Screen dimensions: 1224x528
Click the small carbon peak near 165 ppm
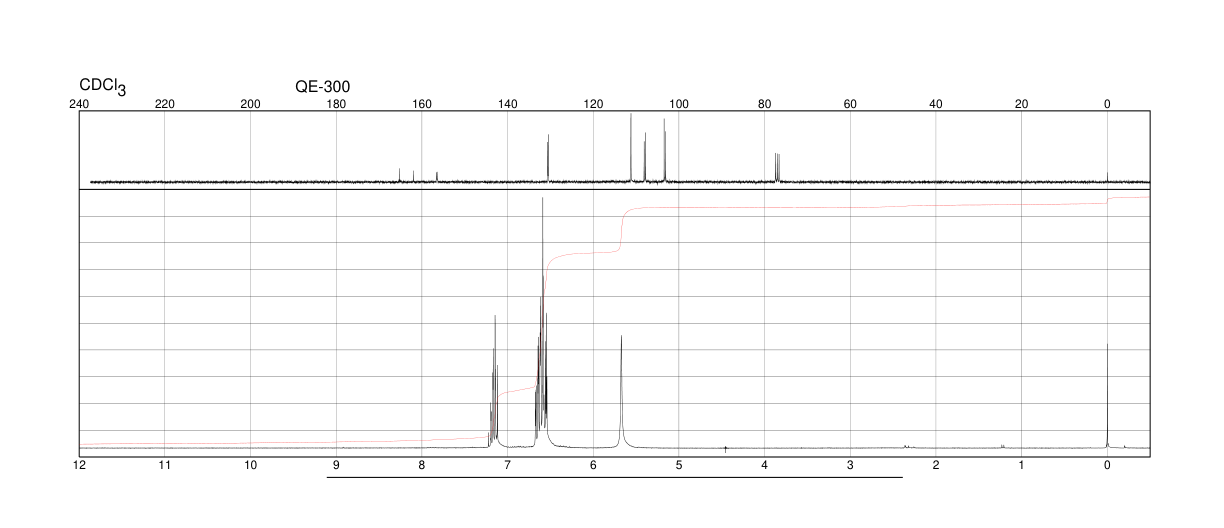400,175
